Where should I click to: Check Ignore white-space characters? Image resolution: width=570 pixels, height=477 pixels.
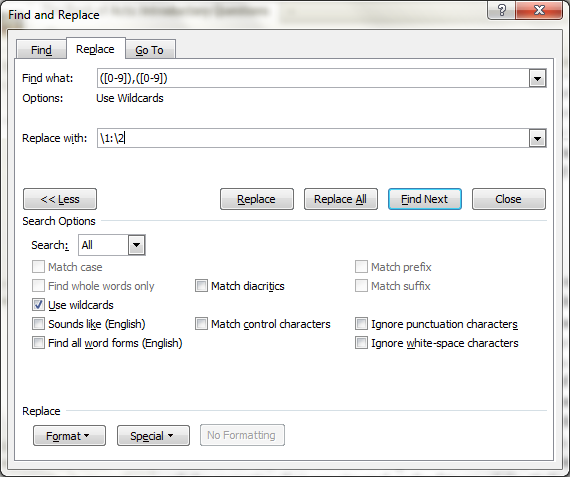[x=361, y=342]
